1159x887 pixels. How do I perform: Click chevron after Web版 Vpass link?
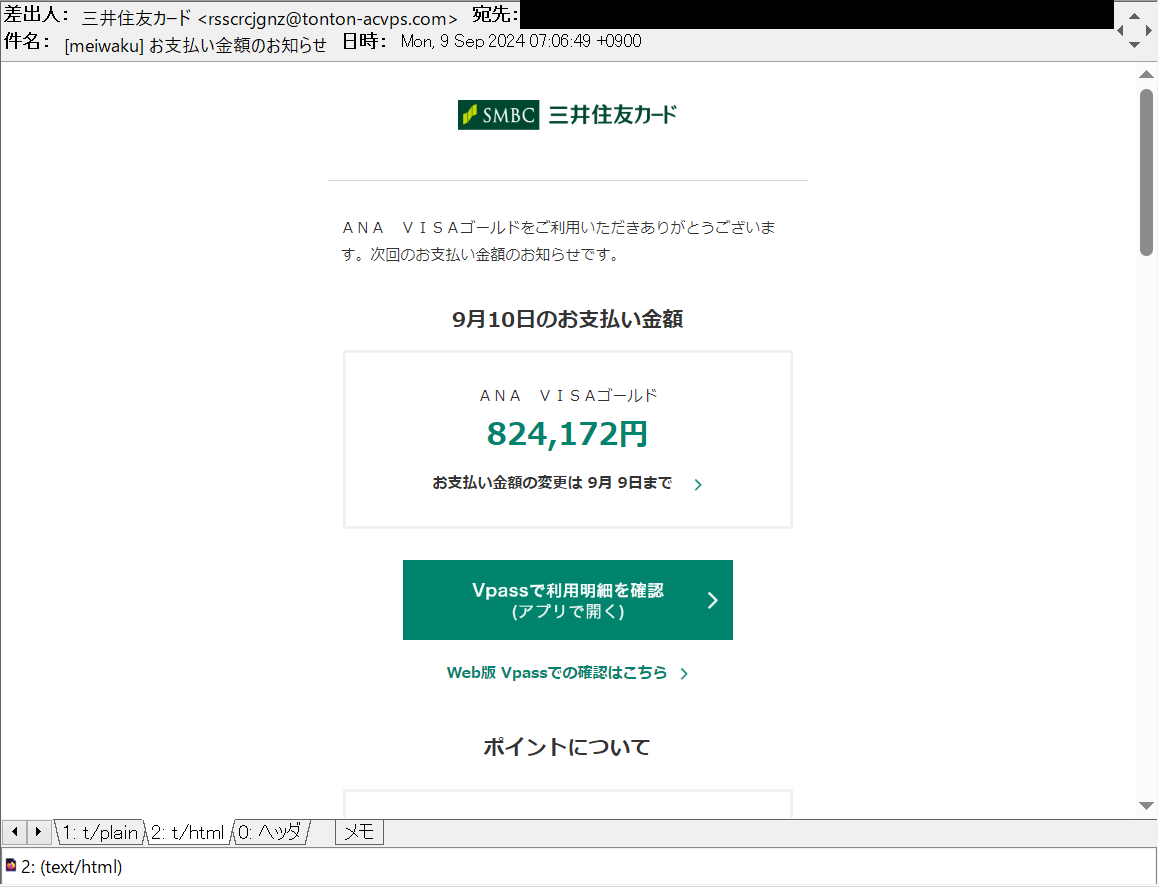(x=684, y=673)
